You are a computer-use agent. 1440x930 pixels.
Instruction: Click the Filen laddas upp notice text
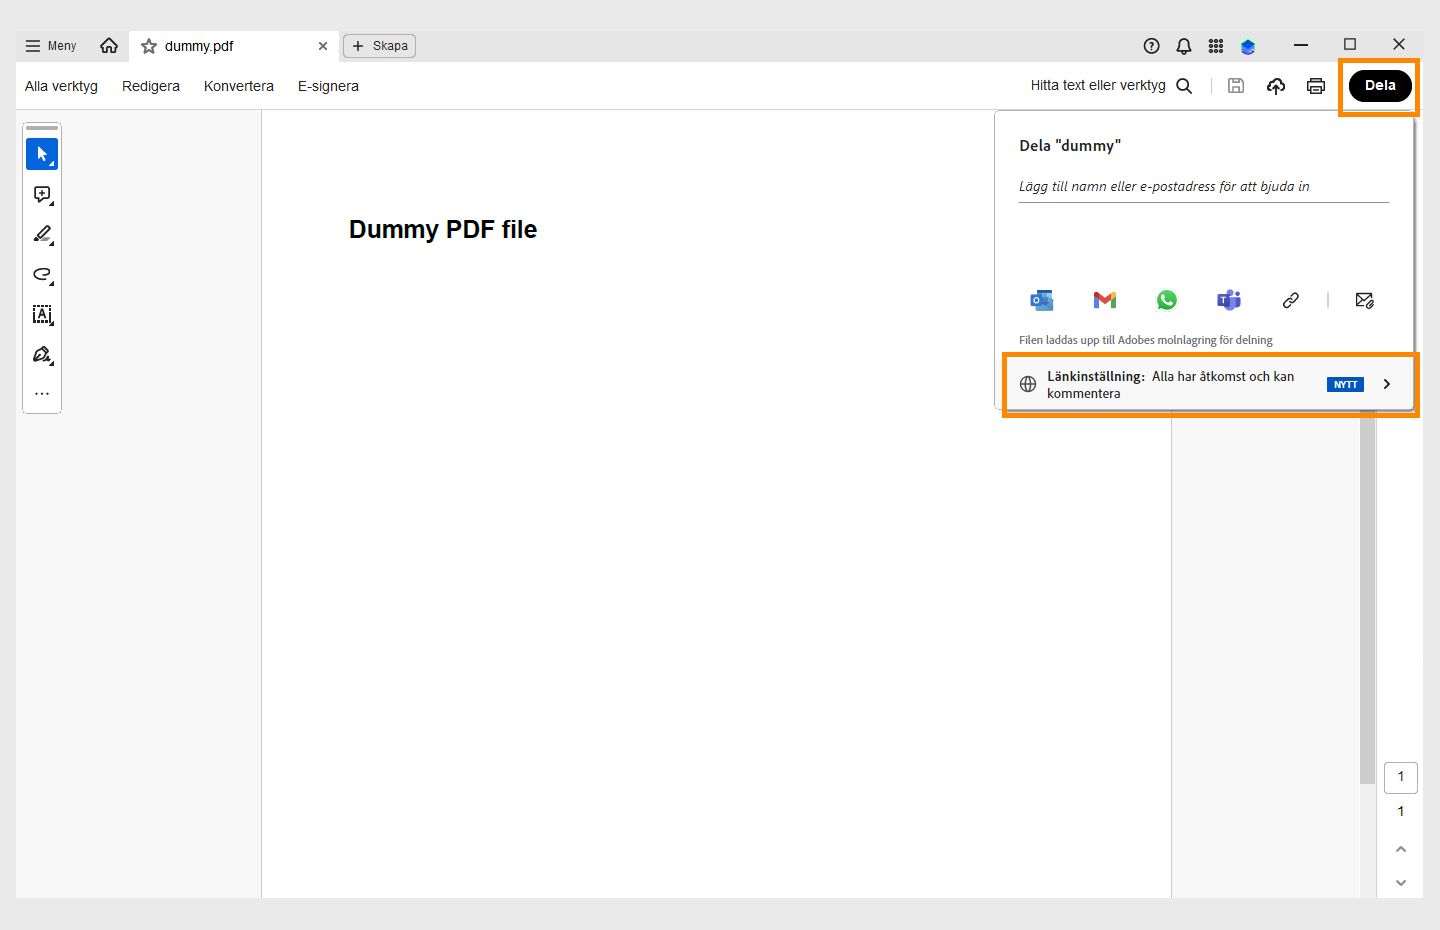pyautogui.click(x=1146, y=340)
